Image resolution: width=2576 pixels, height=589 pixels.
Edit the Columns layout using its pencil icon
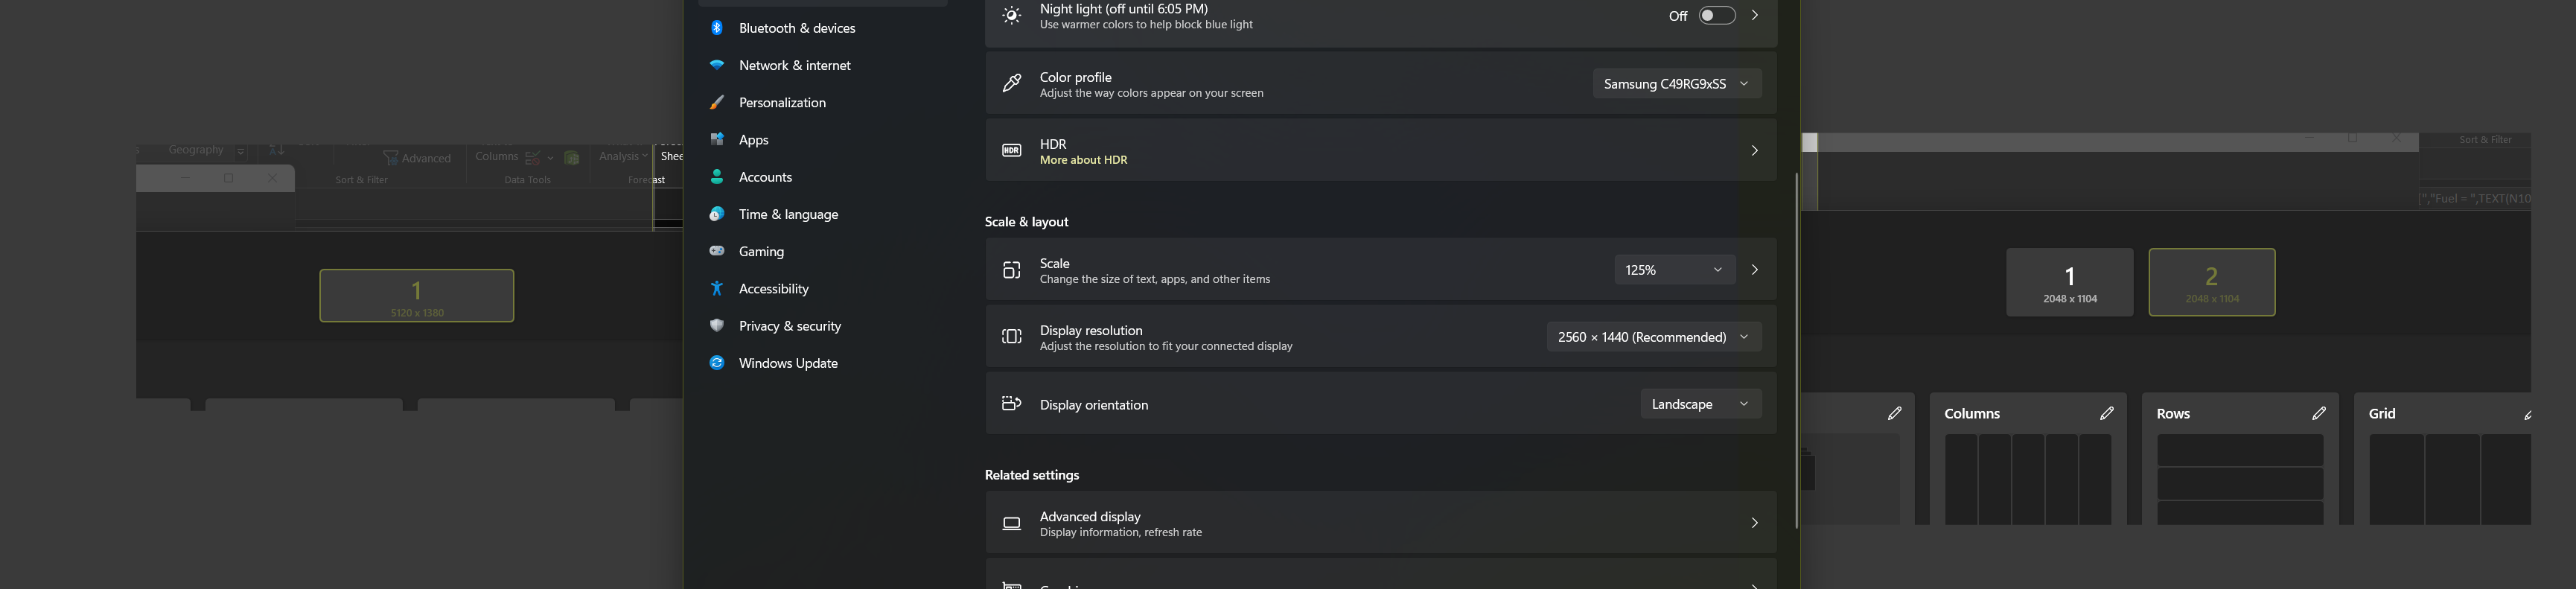[x=2108, y=412]
